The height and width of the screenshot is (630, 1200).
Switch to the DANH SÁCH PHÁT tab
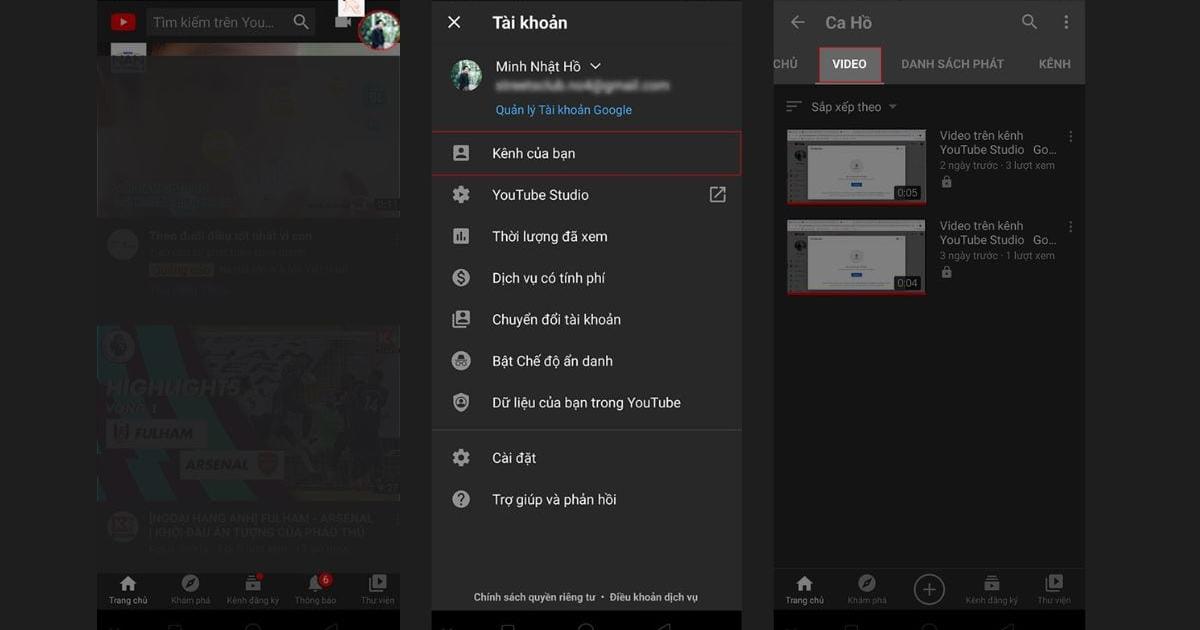952,63
